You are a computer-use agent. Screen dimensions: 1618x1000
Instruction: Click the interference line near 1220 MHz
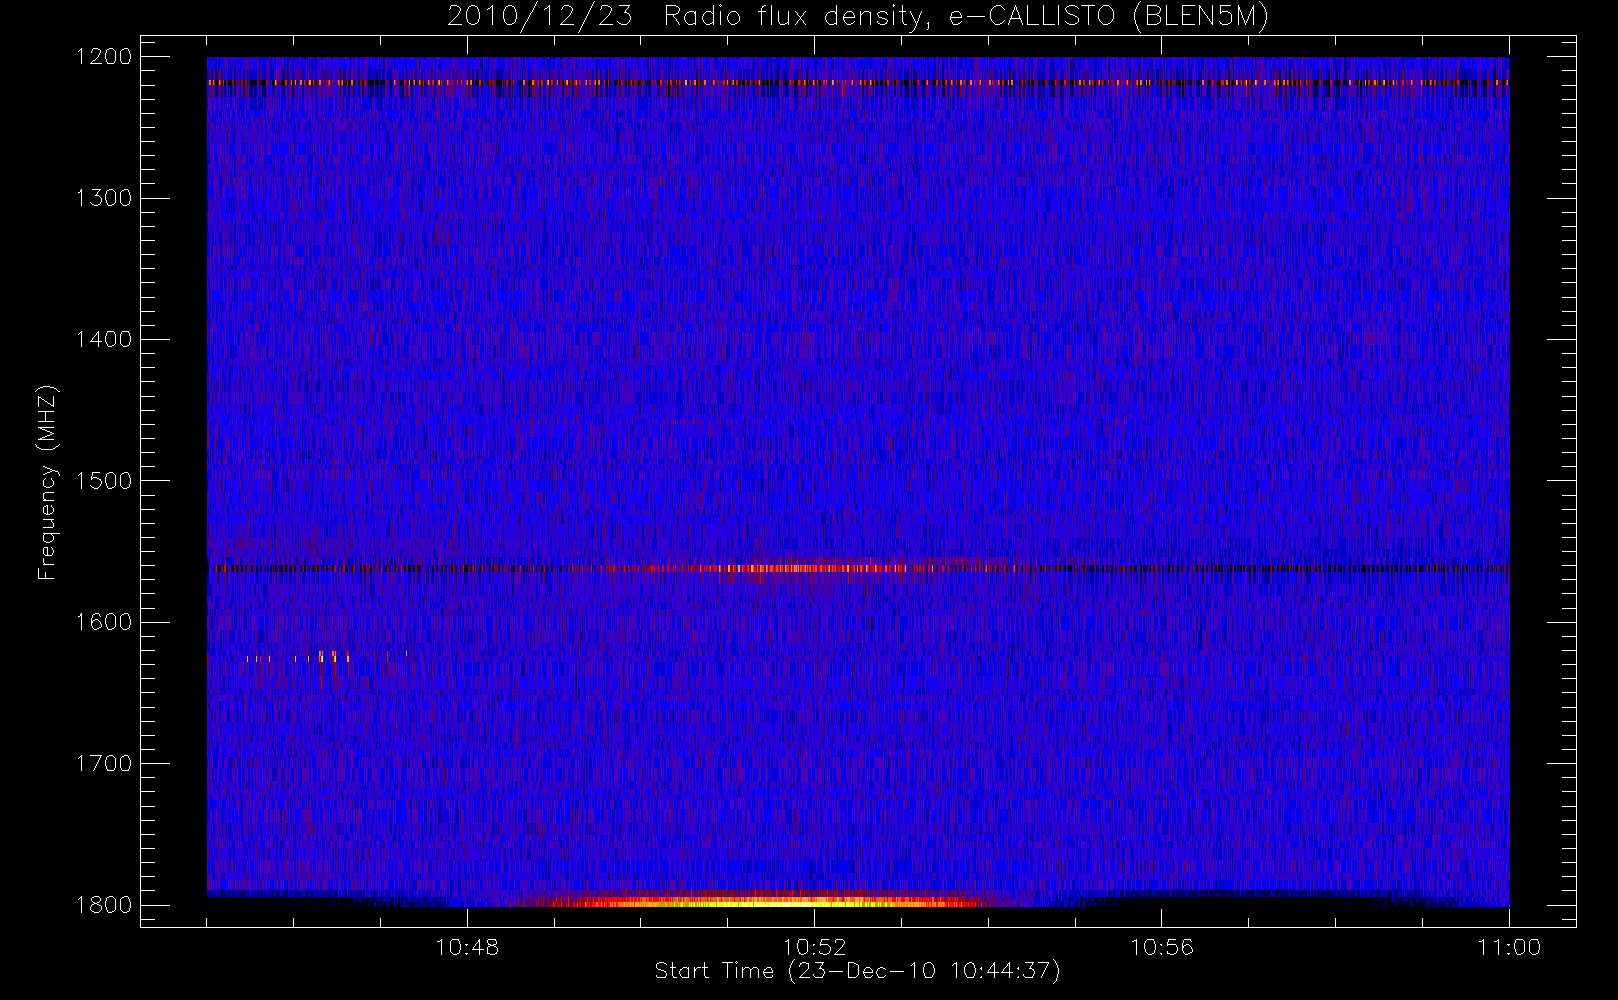(858, 82)
